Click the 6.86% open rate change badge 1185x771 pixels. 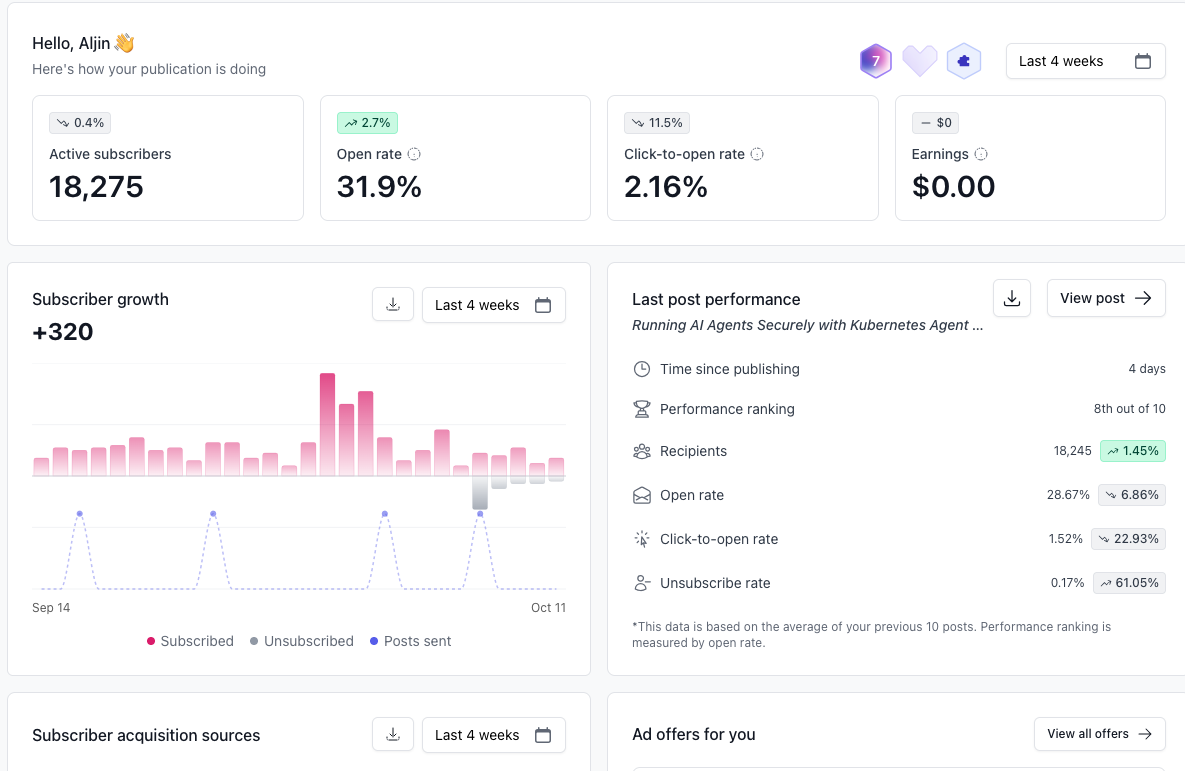tap(1131, 494)
